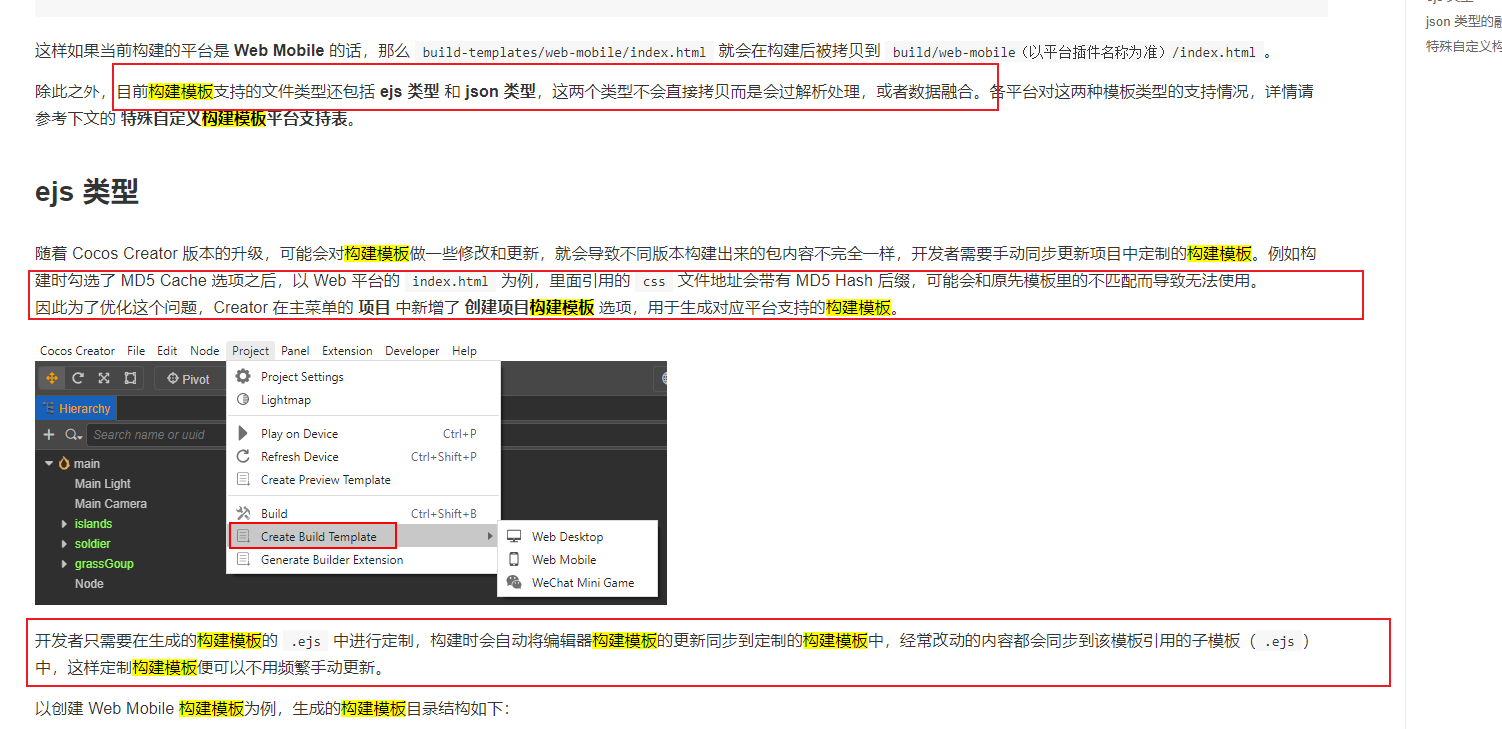Choose Generate Builder Extension menu entry
Screen dimensions: 1502x729
click(x=363, y=560)
